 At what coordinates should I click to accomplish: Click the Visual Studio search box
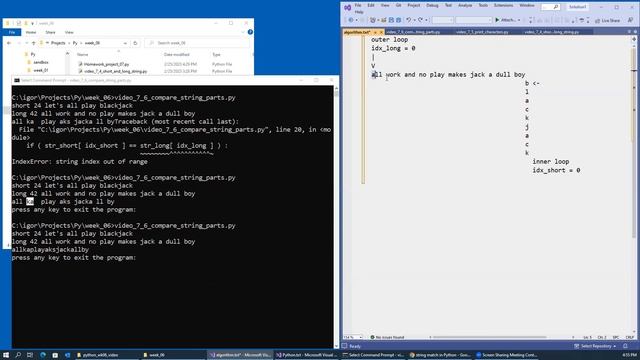(x=550, y=7)
